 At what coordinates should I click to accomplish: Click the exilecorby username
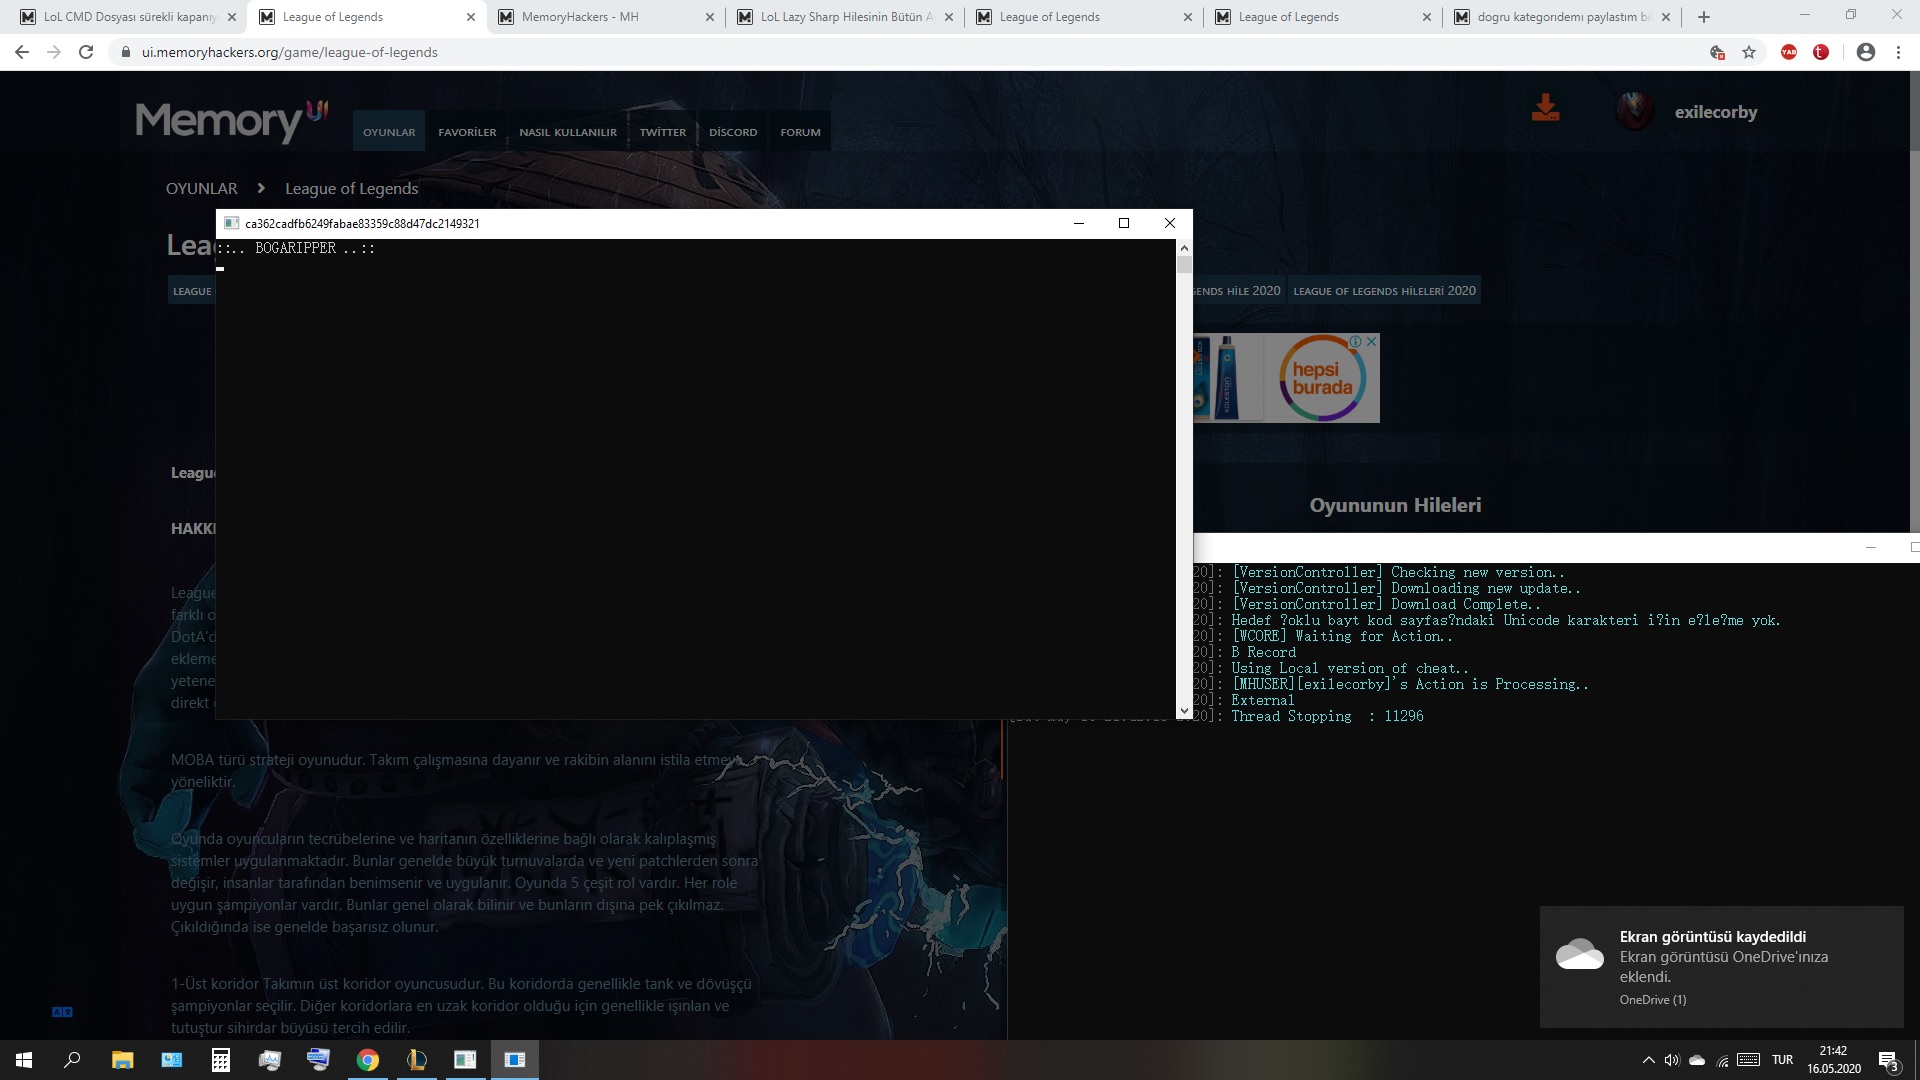[x=1716, y=112]
